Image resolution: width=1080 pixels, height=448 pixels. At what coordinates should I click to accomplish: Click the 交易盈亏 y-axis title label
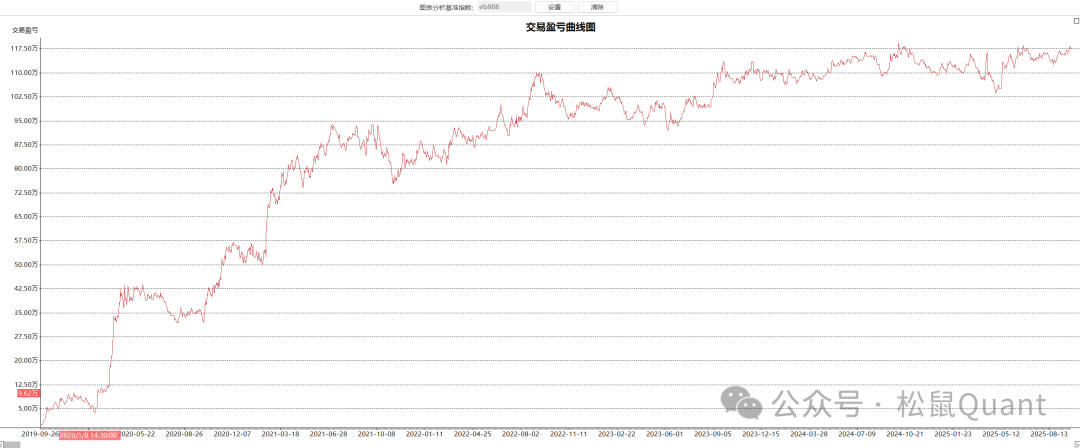pyautogui.click(x=25, y=30)
